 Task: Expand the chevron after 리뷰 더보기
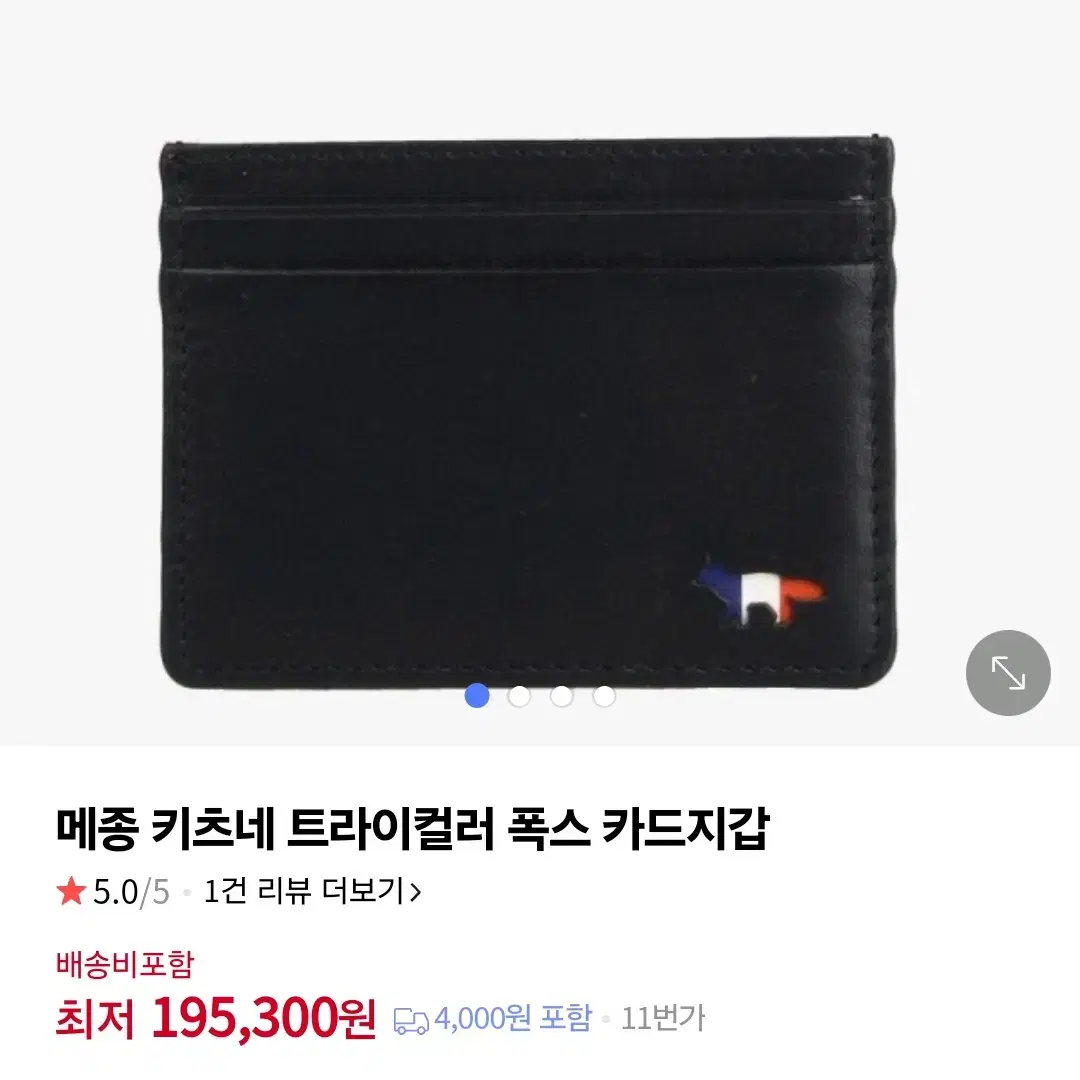(x=415, y=893)
